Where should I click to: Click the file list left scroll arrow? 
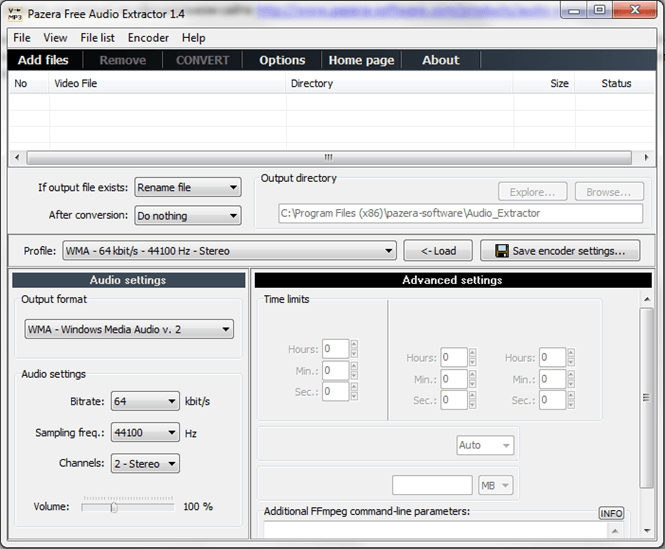point(17,157)
